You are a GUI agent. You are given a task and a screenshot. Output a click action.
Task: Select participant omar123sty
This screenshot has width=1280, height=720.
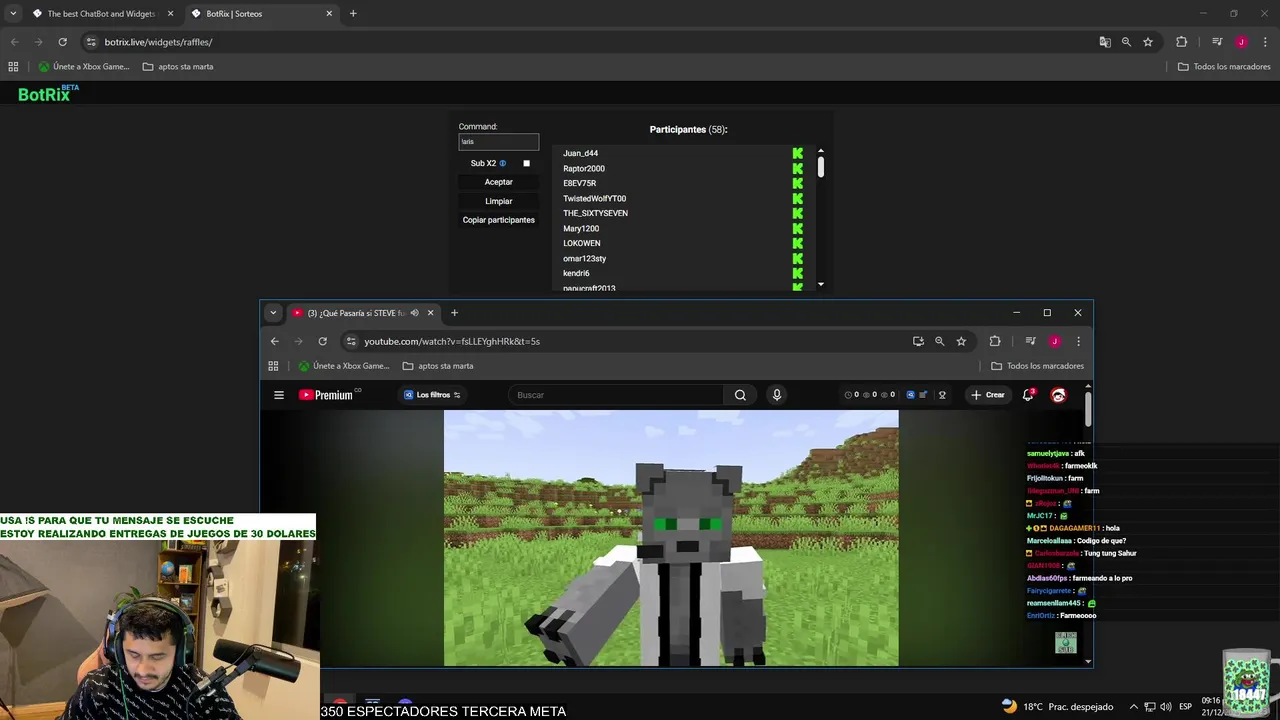pos(584,258)
